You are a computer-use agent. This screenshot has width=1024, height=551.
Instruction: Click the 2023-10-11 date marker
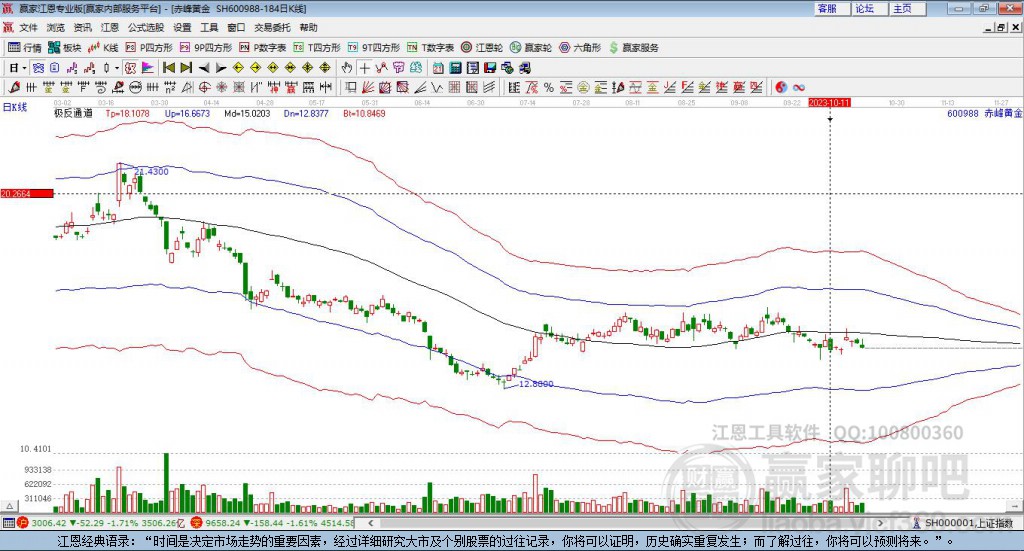829,102
